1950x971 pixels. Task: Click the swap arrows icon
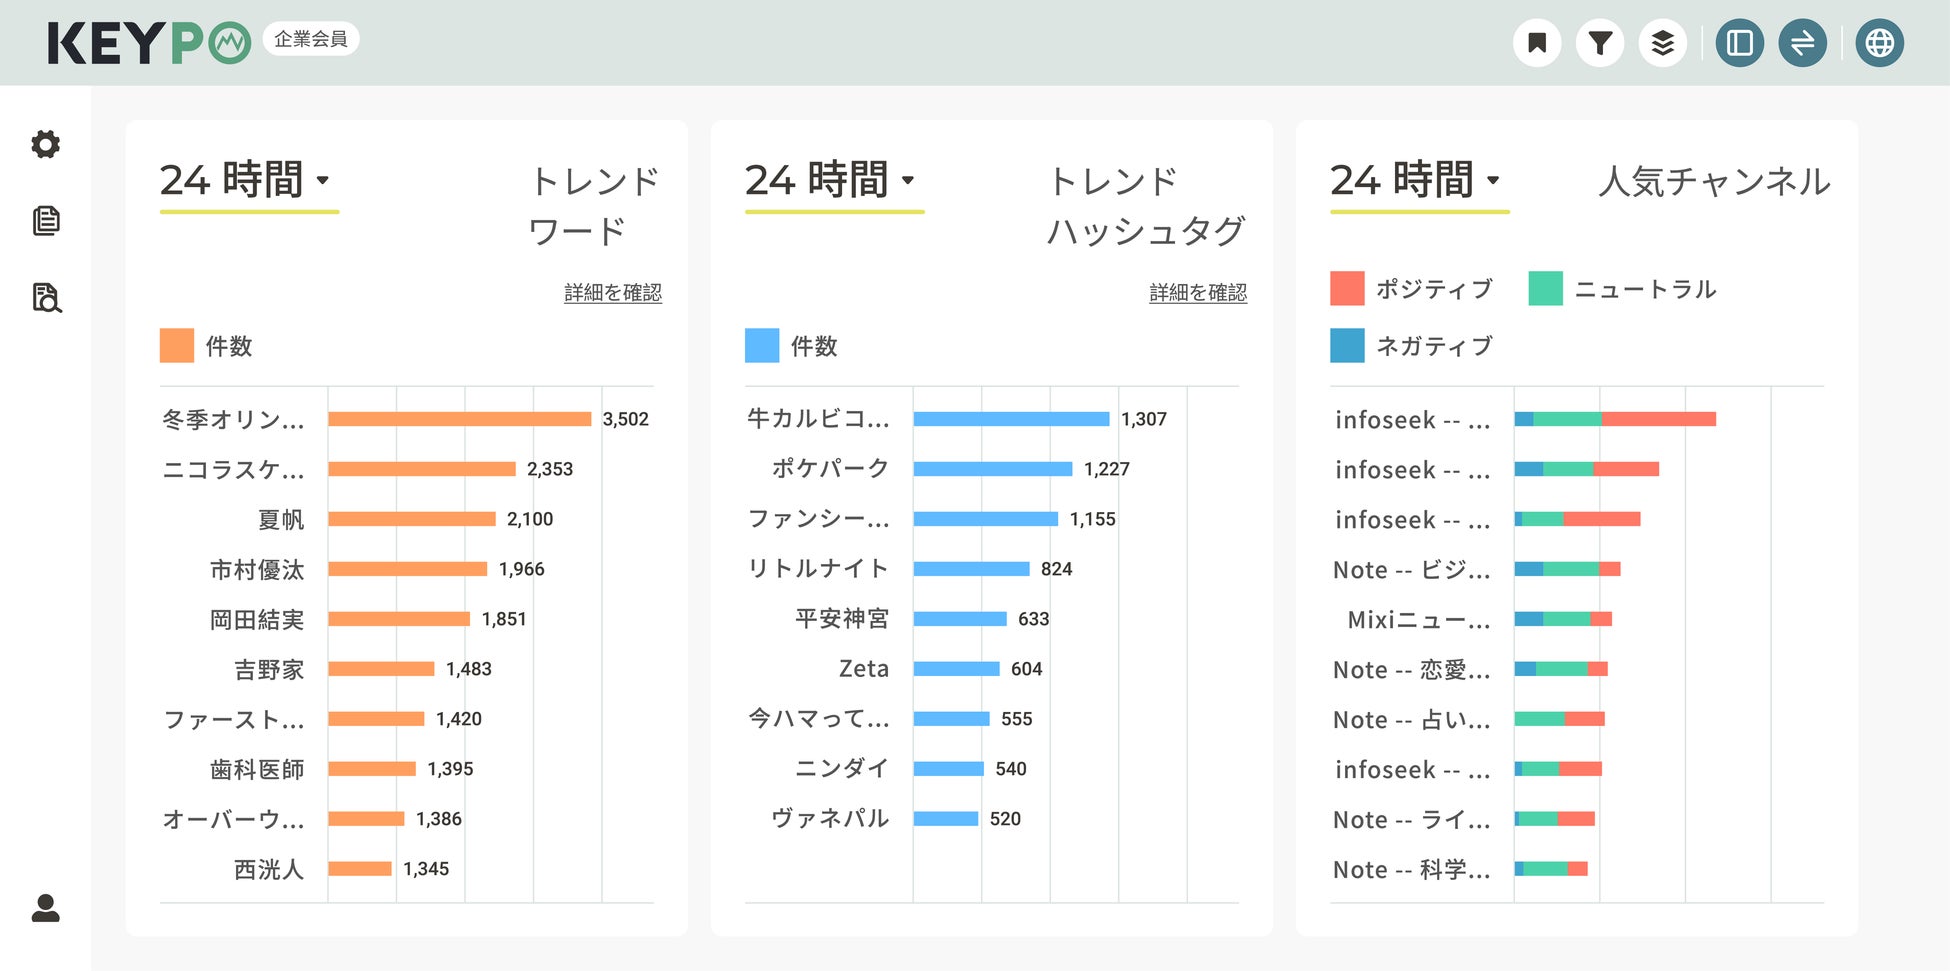[1802, 43]
